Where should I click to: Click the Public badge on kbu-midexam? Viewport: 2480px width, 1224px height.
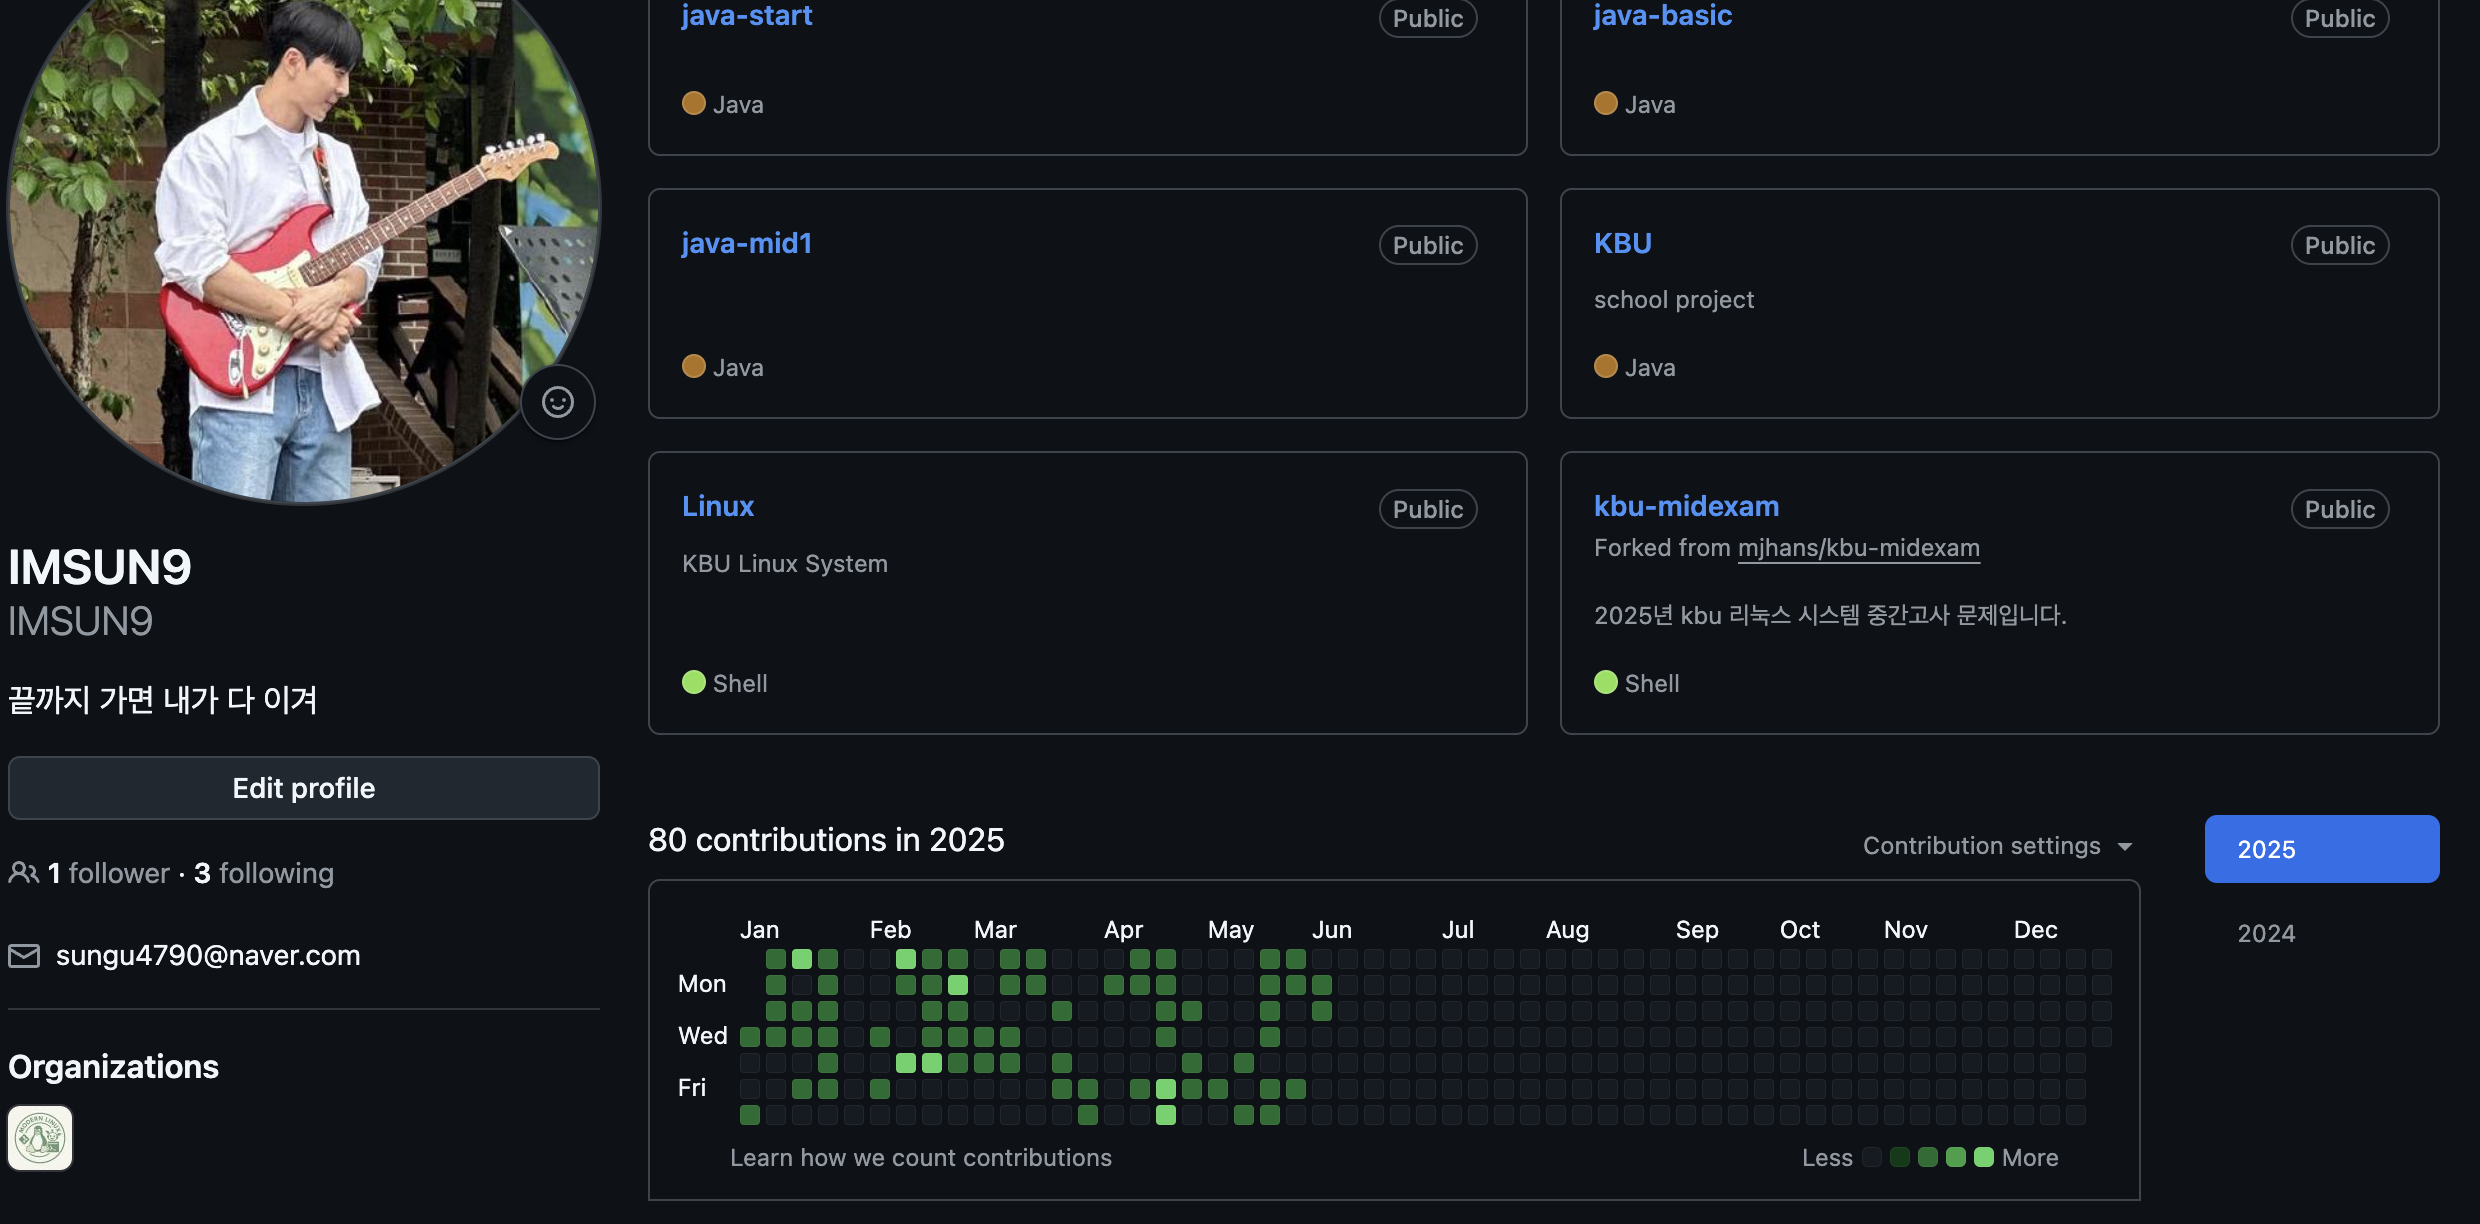click(x=2339, y=509)
